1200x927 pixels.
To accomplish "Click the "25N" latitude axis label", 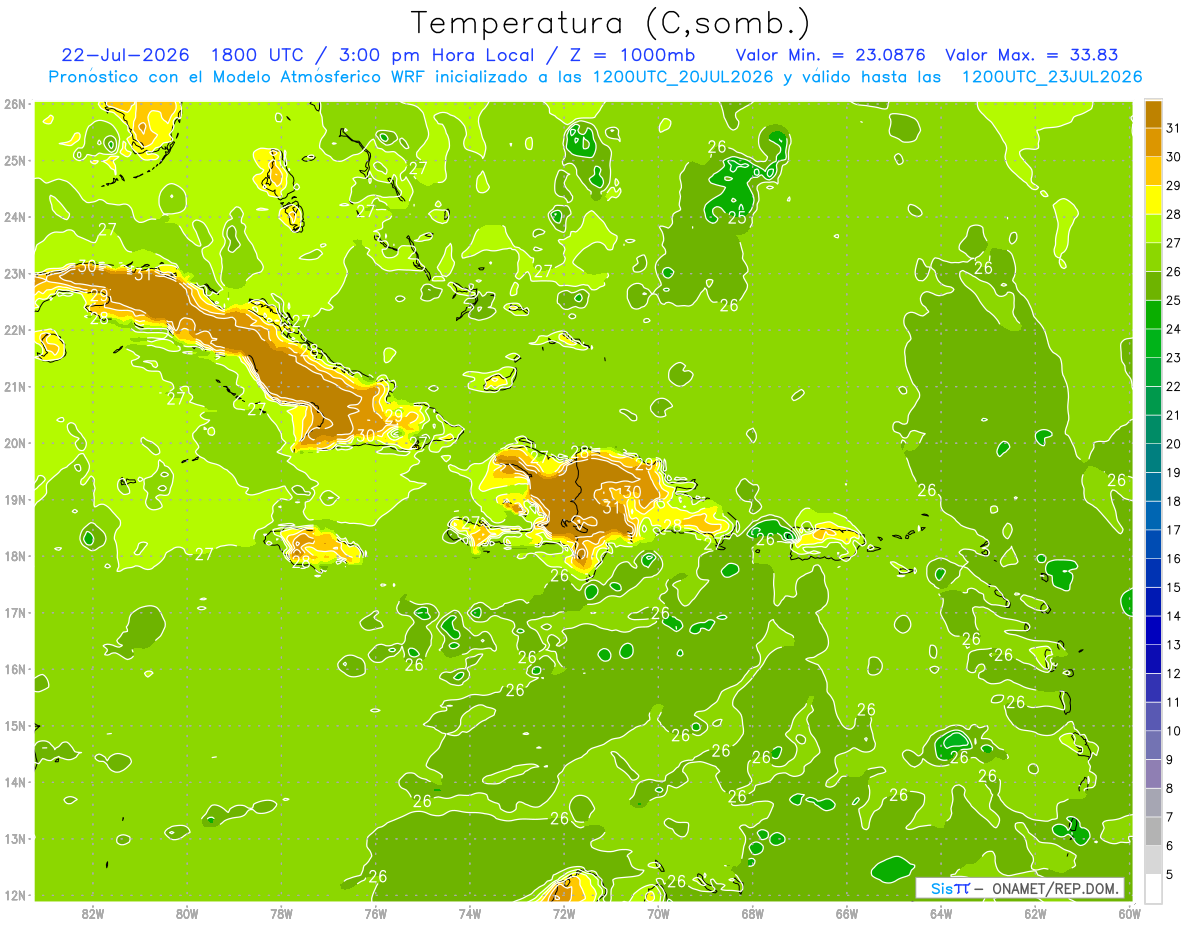I will [x=14, y=161].
